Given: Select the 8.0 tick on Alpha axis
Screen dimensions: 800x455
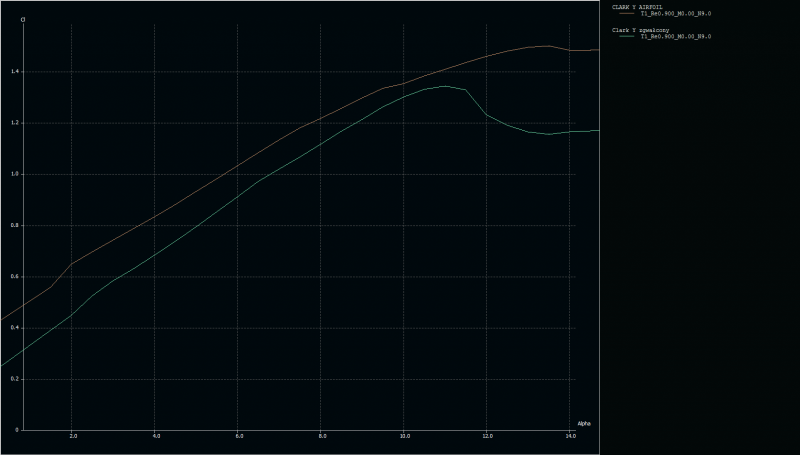Looking at the screenshot, I should 322,437.
